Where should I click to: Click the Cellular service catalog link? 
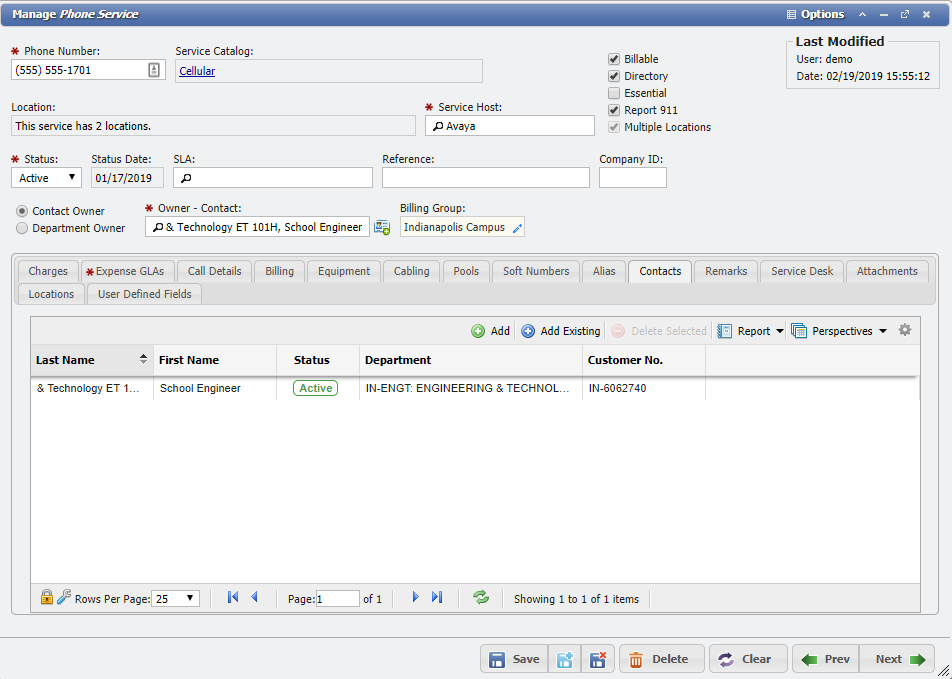197,71
